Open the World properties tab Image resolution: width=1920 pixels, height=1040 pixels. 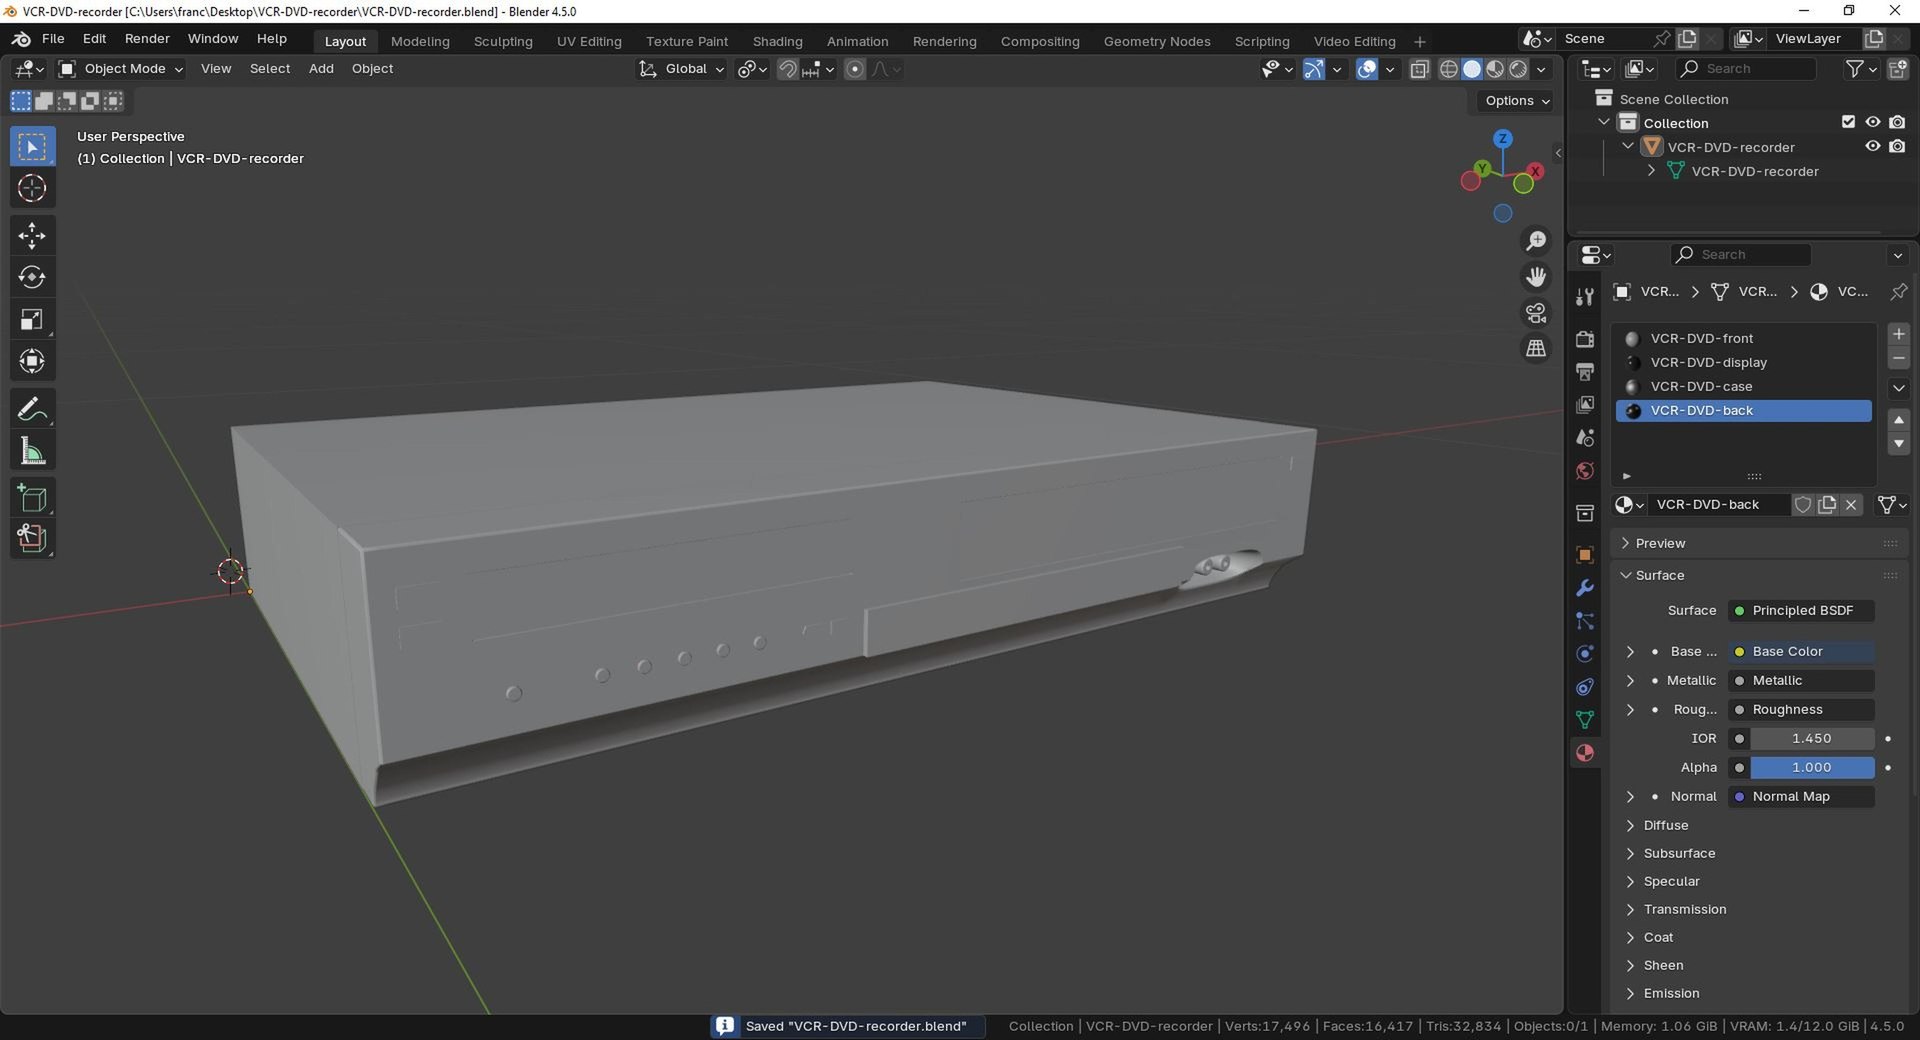tap(1585, 471)
